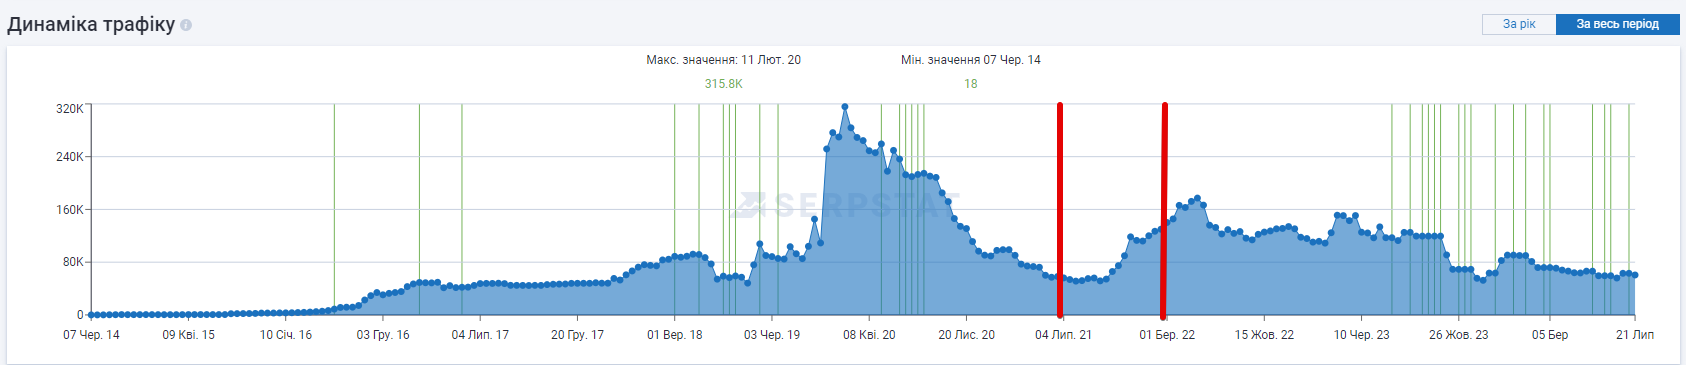Click the 320K y-axis label
The width and height of the screenshot is (1686, 365).
(70, 108)
